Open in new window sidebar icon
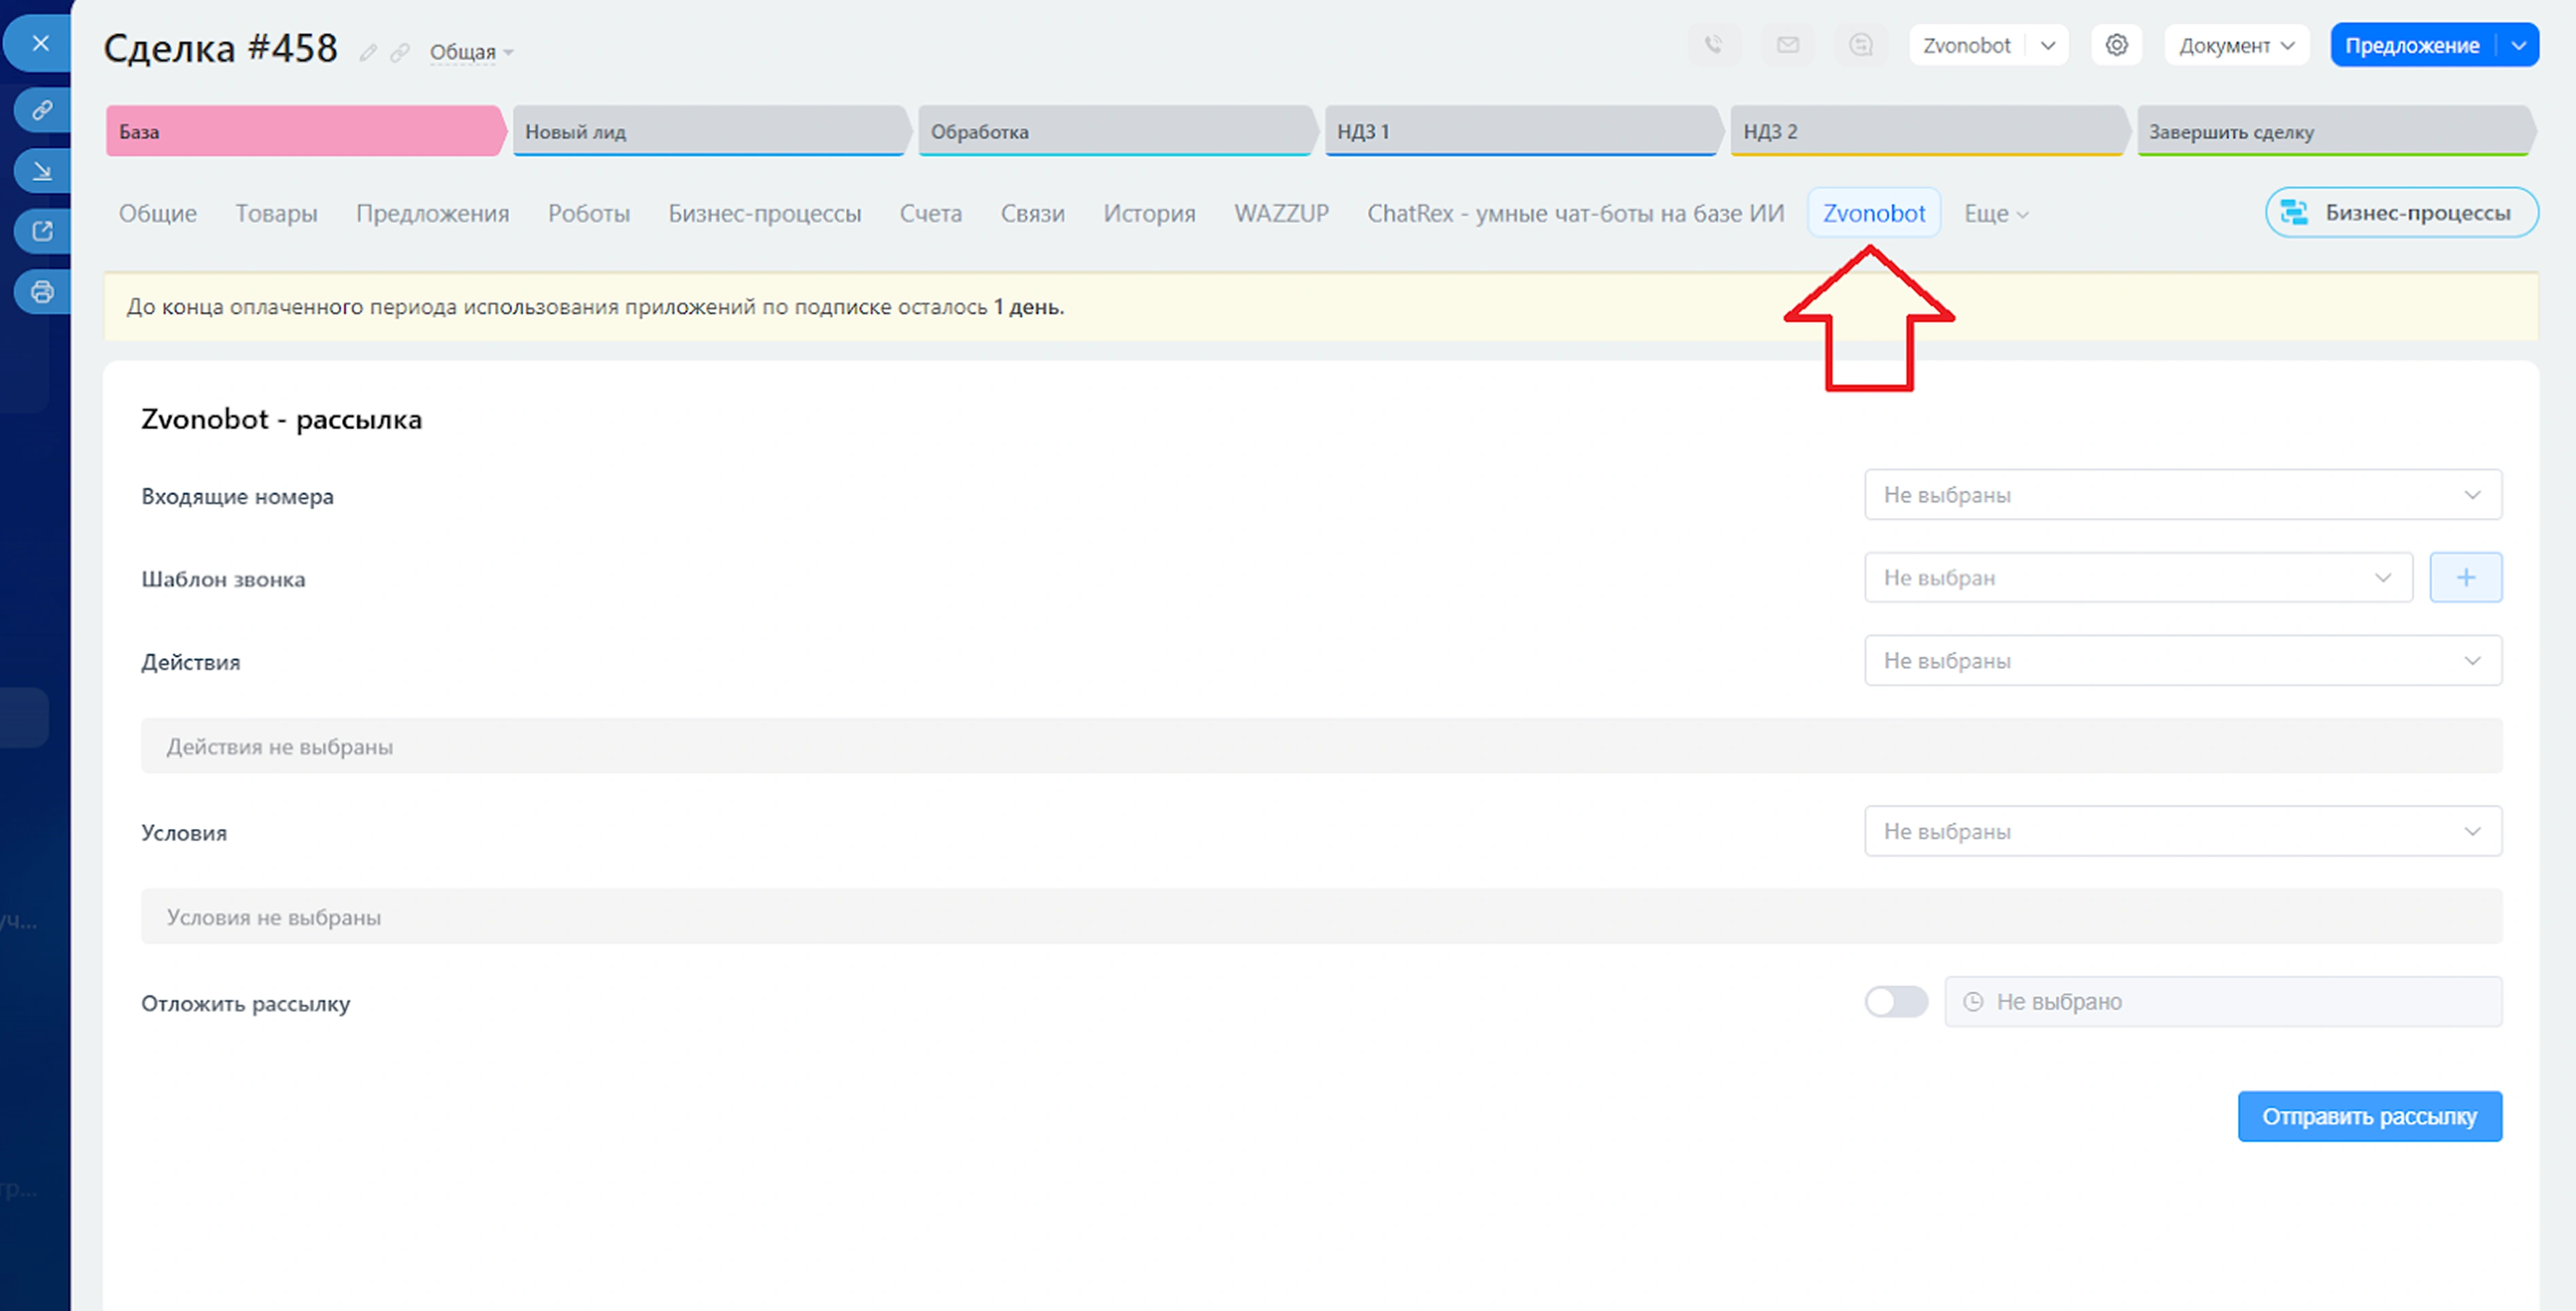 (x=42, y=231)
